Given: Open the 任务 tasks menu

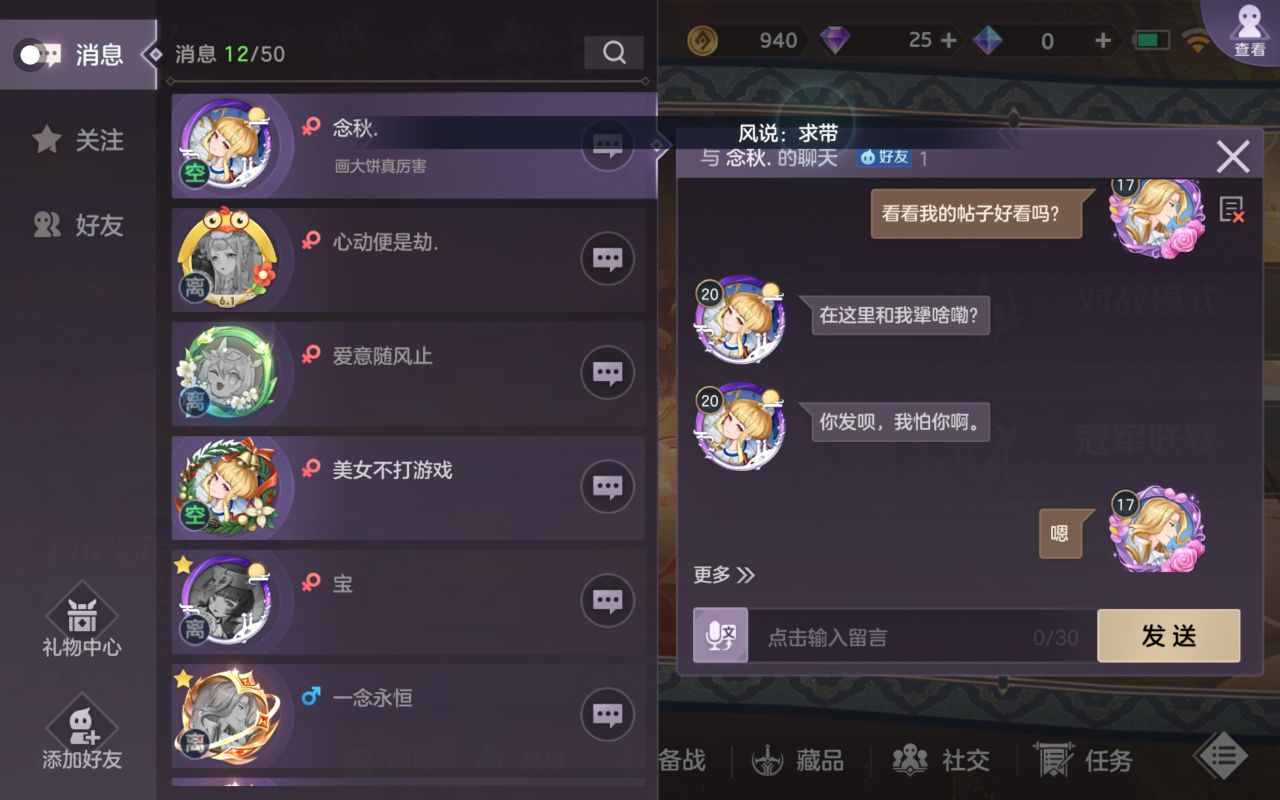Looking at the screenshot, I should (x=1083, y=761).
